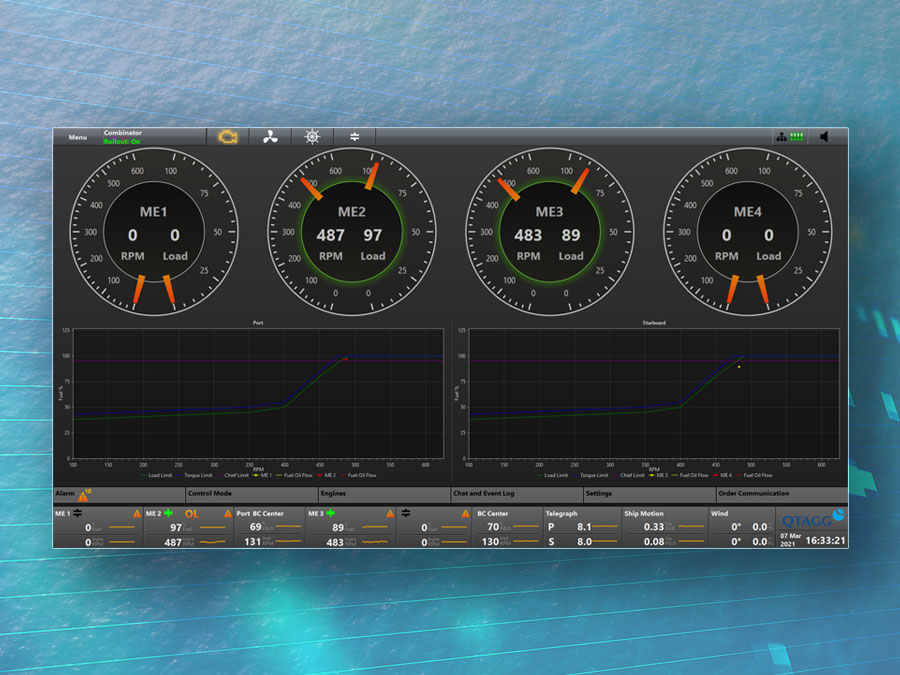Click the QTAGG logo

click(x=811, y=520)
